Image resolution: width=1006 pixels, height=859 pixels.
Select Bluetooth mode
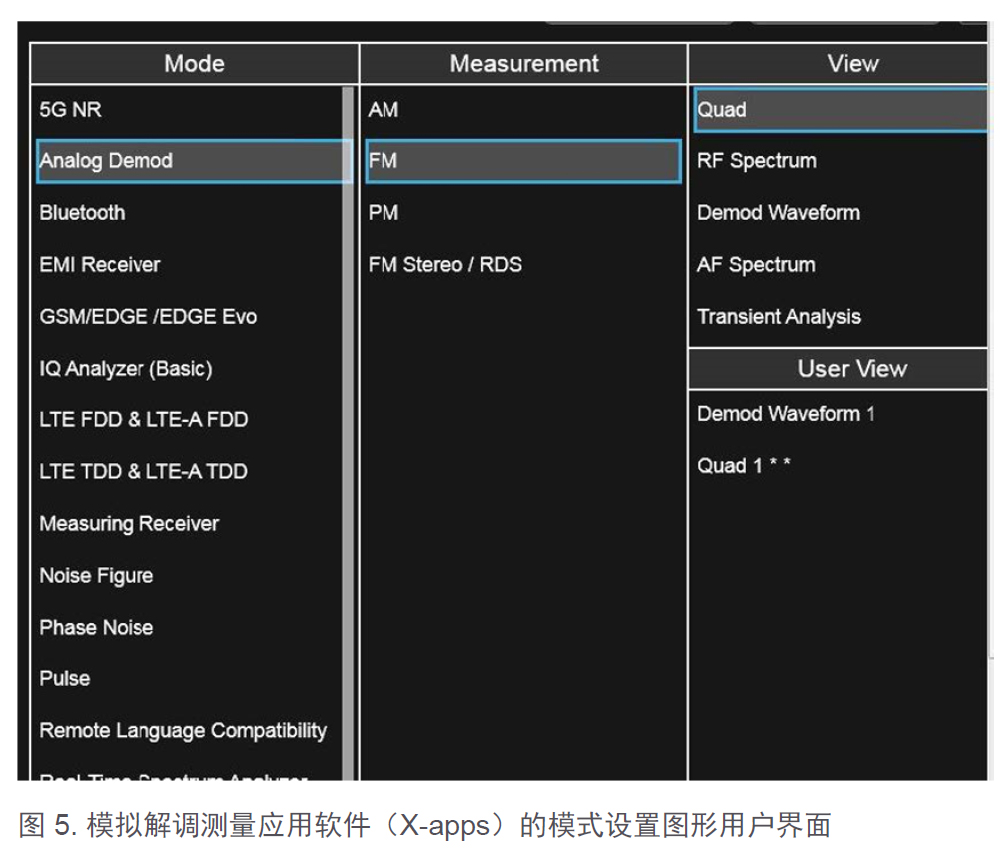pyautogui.click(x=82, y=213)
